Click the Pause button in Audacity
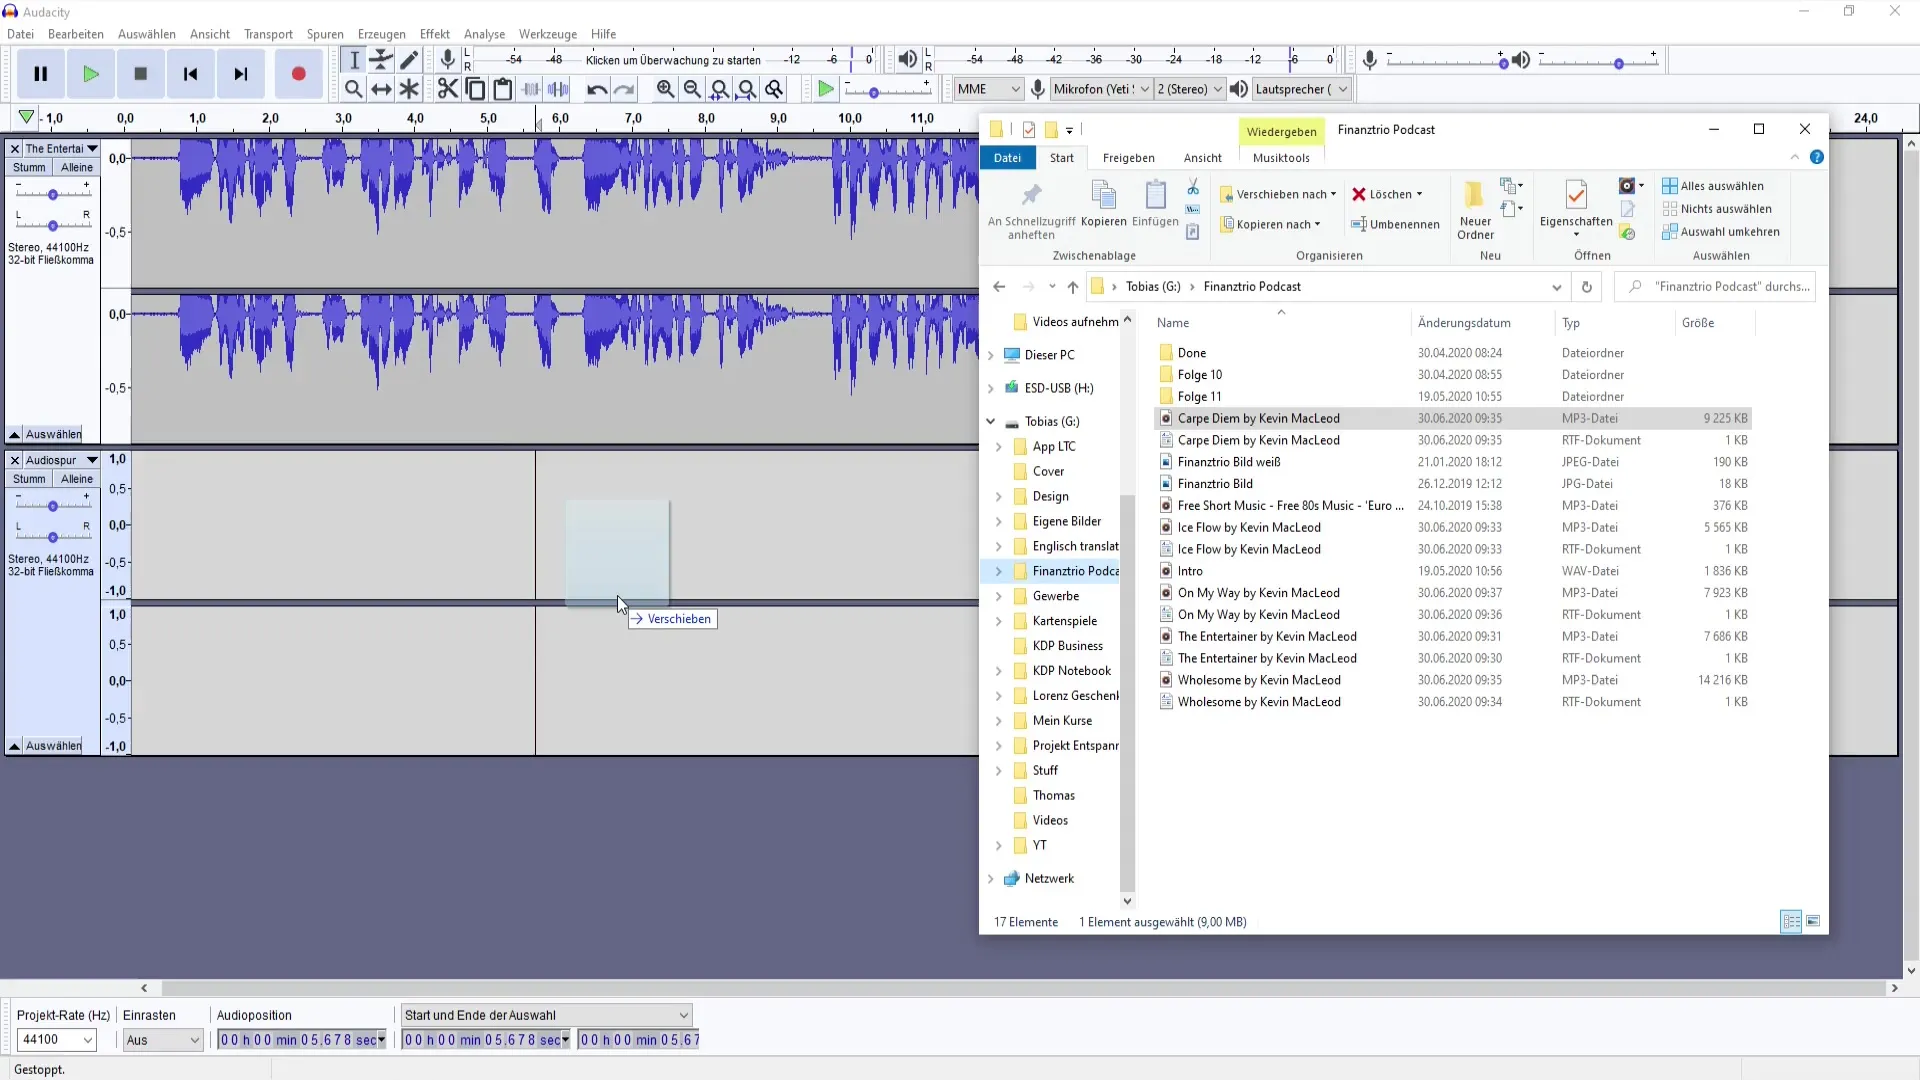 41,74
